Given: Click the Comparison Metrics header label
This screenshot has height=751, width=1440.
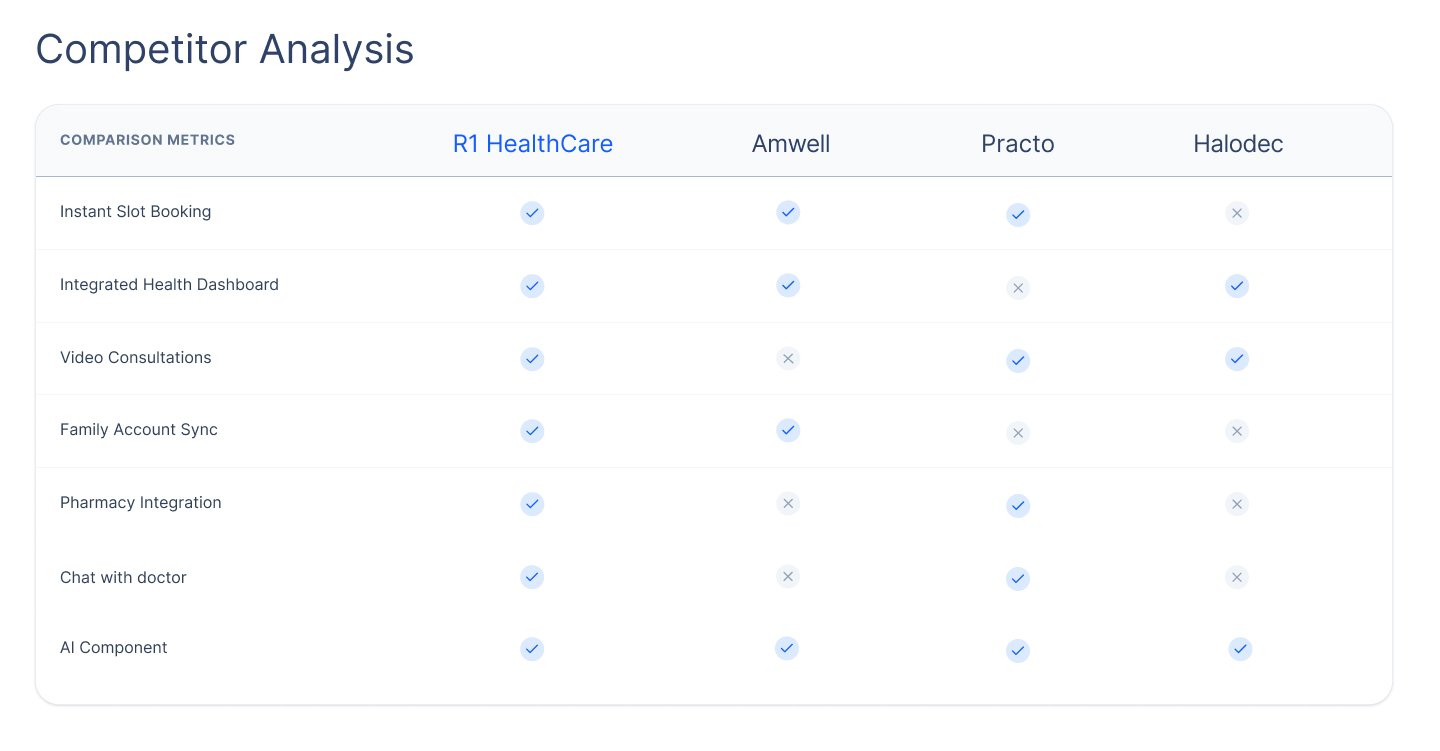Looking at the screenshot, I should [148, 140].
